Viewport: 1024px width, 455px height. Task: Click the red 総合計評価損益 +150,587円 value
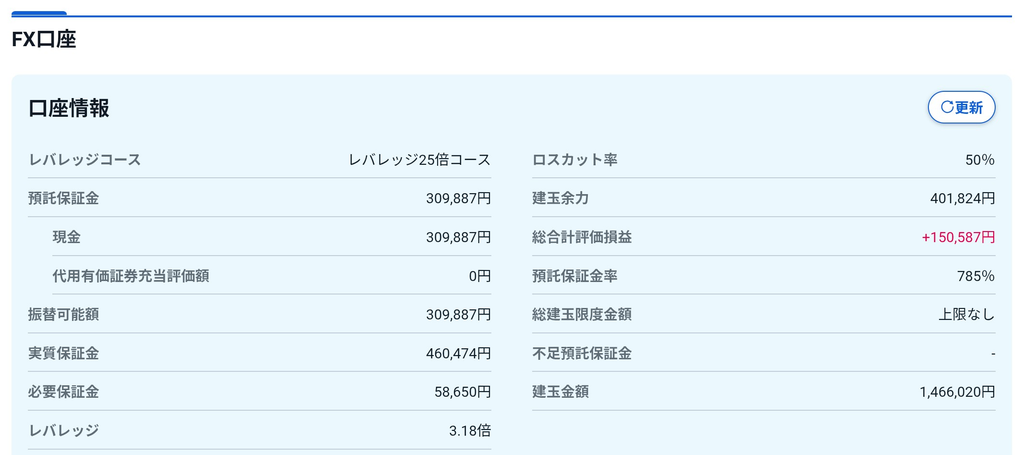958,238
